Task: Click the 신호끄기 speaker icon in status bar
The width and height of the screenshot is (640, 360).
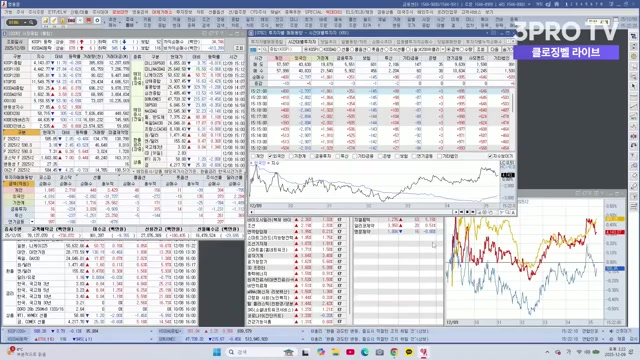Action: [x=611, y=331]
